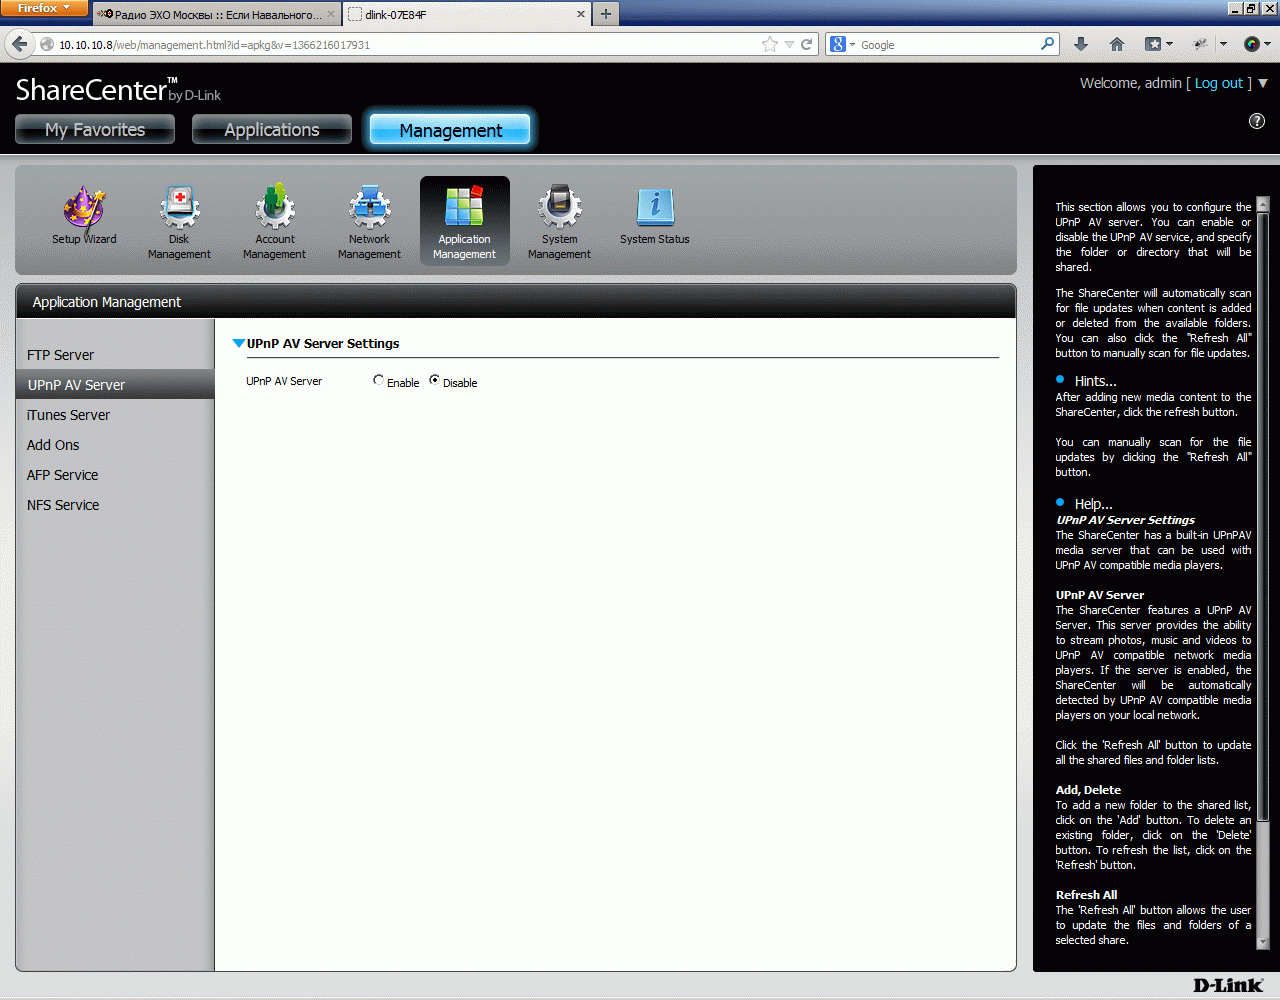This screenshot has height=1000, width=1280.
Task: Open the Firefox application menu
Action: pos(44,8)
